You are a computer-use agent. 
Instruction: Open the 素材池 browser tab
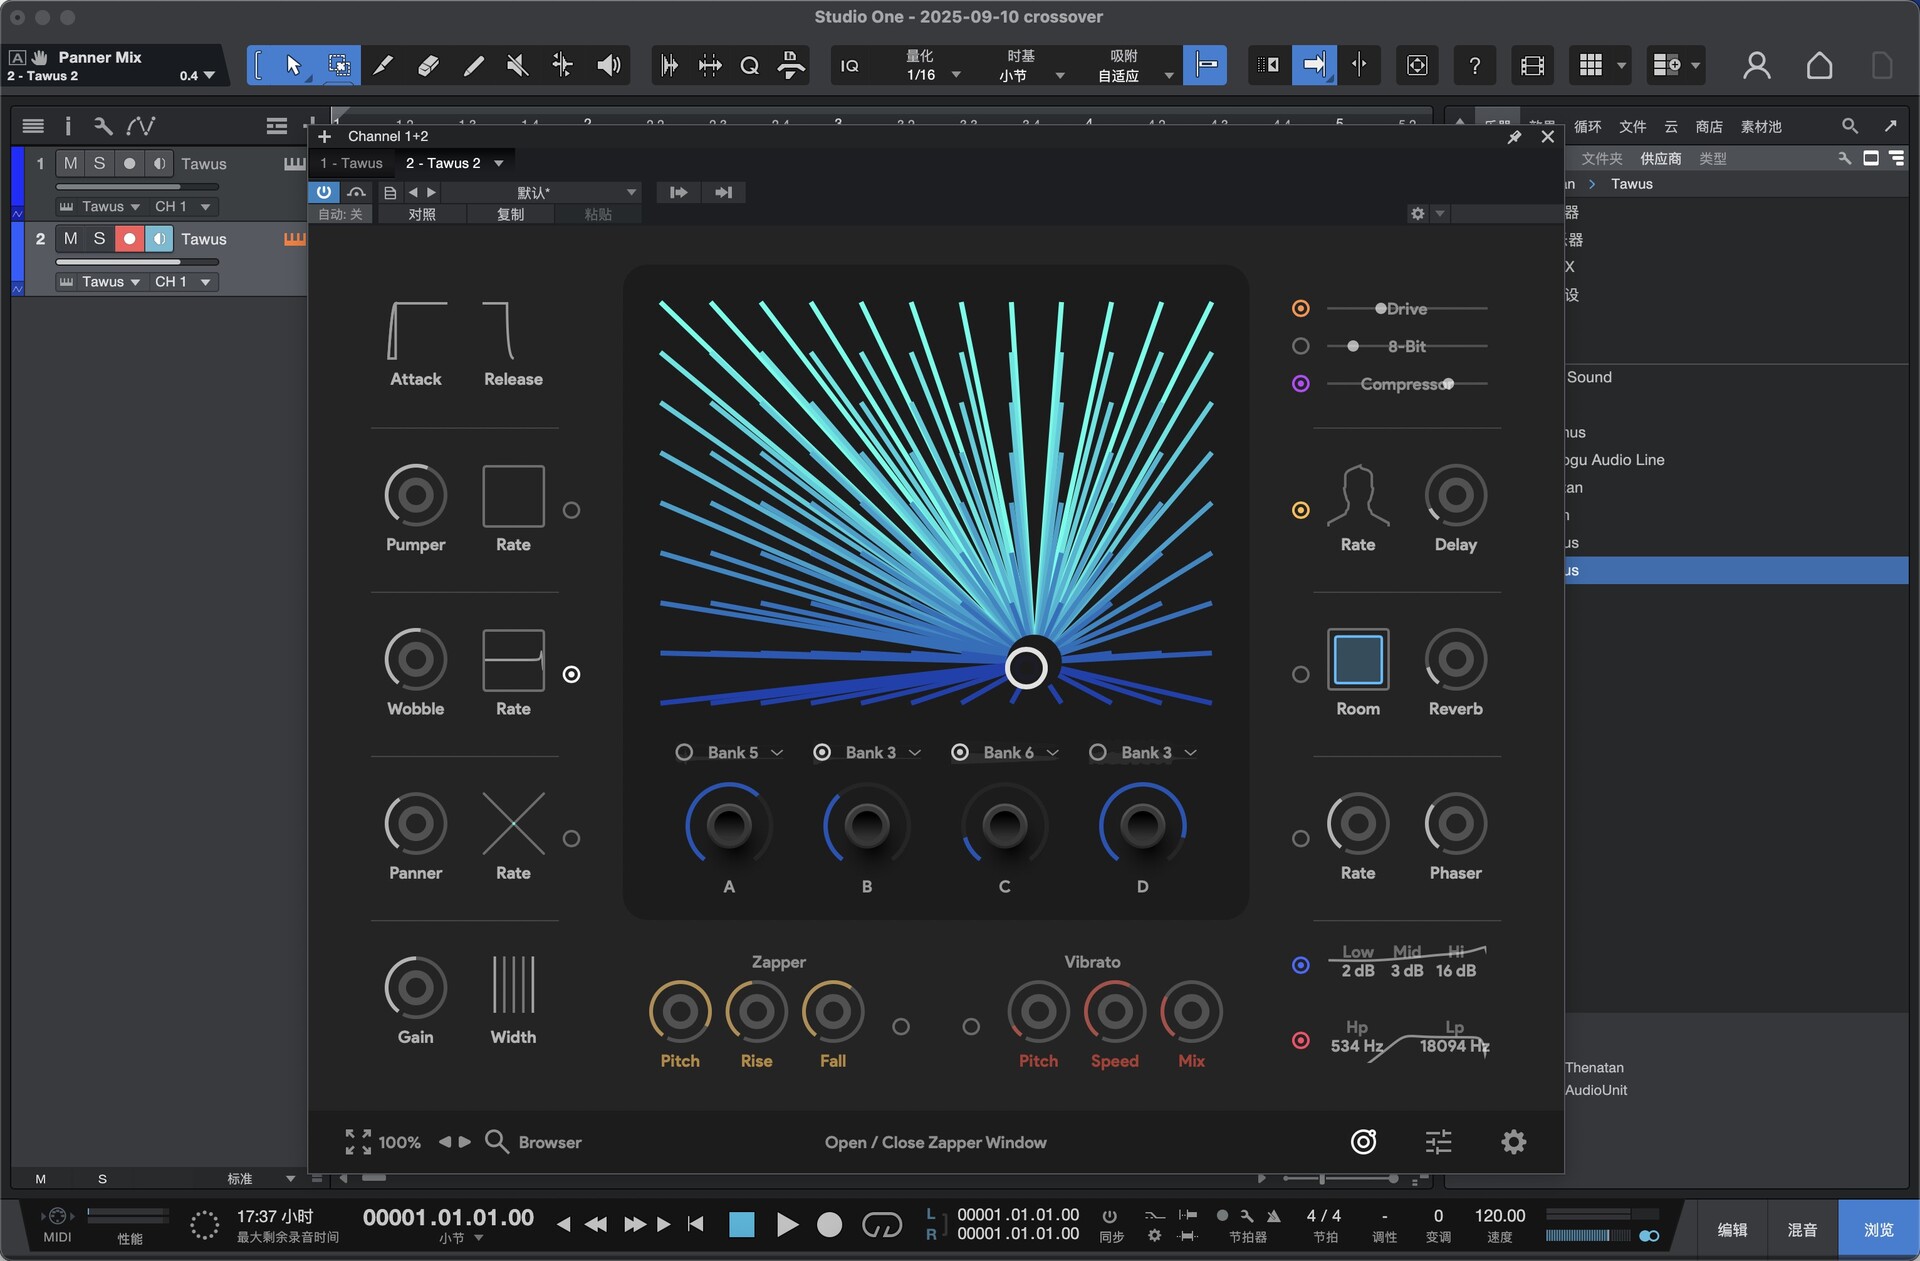tap(1761, 127)
